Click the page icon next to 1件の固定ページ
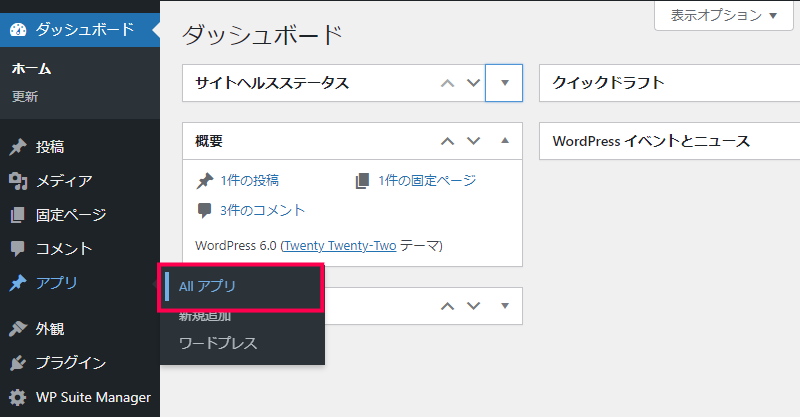 point(362,181)
